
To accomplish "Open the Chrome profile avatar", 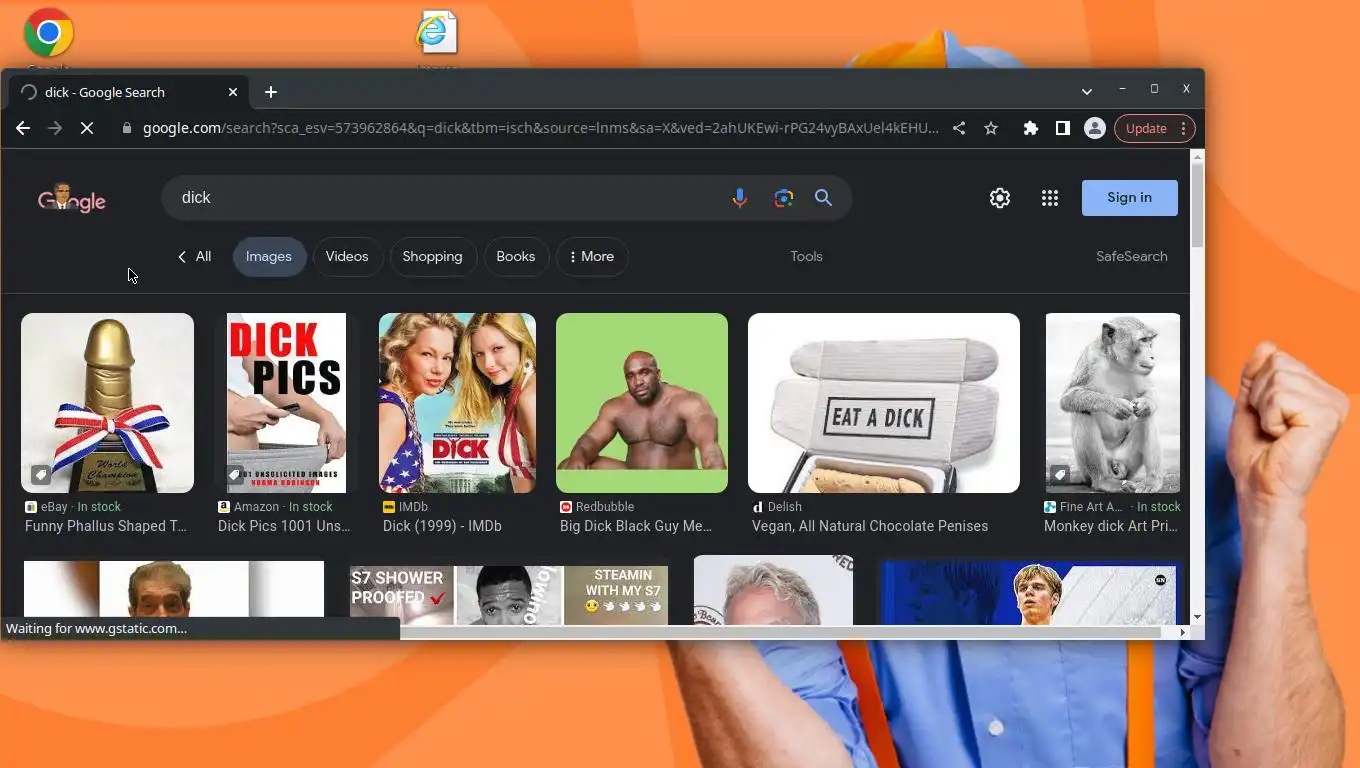I will (1095, 128).
